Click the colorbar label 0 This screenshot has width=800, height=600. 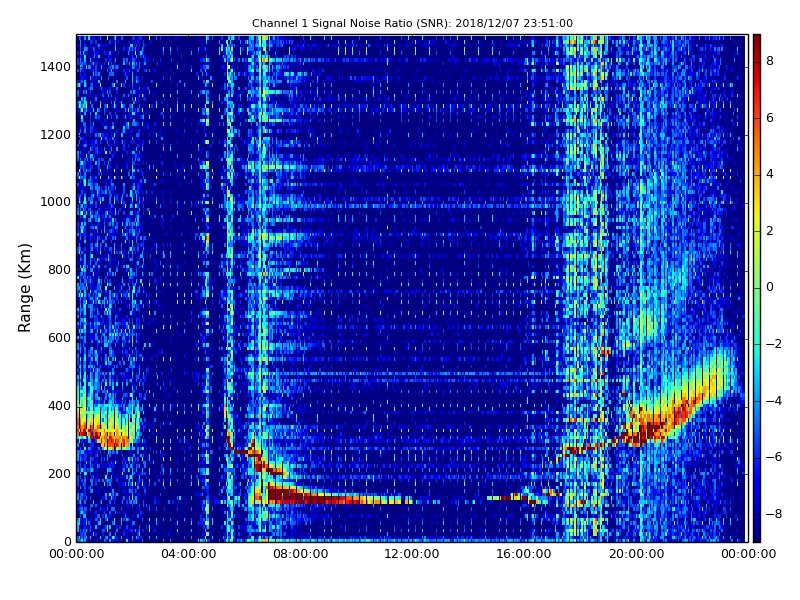pos(770,287)
